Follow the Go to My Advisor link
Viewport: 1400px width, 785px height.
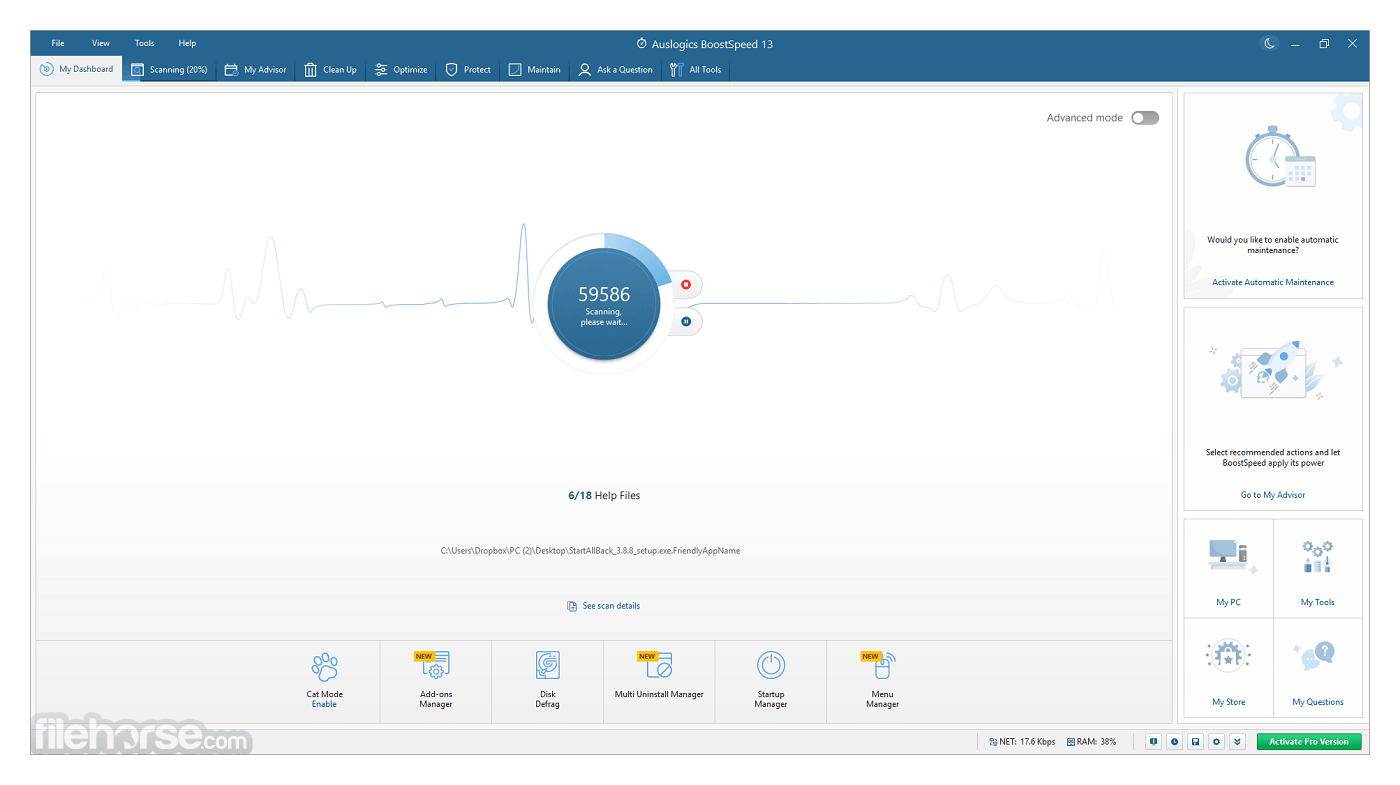[1273, 495]
